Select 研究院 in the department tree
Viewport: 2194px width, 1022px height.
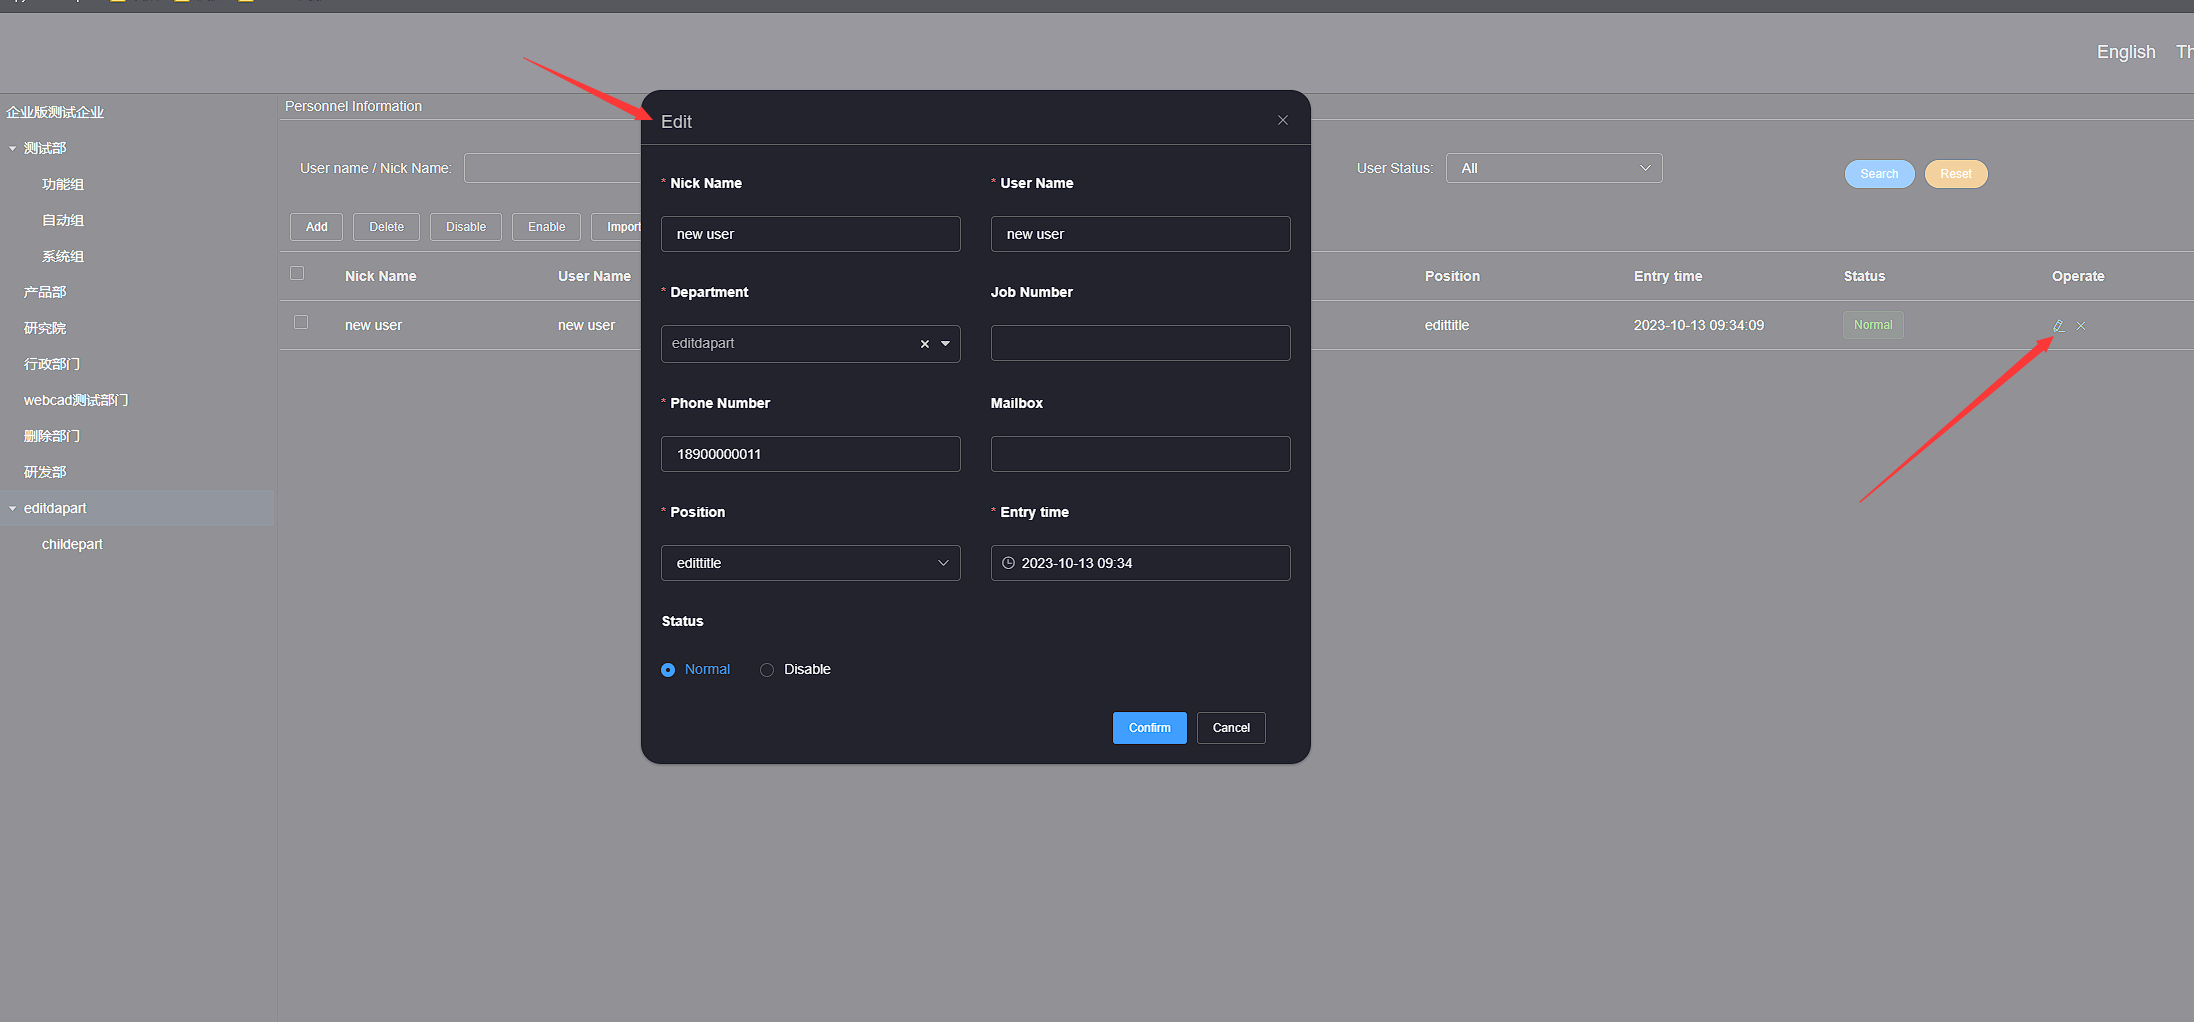pos(45,328)
